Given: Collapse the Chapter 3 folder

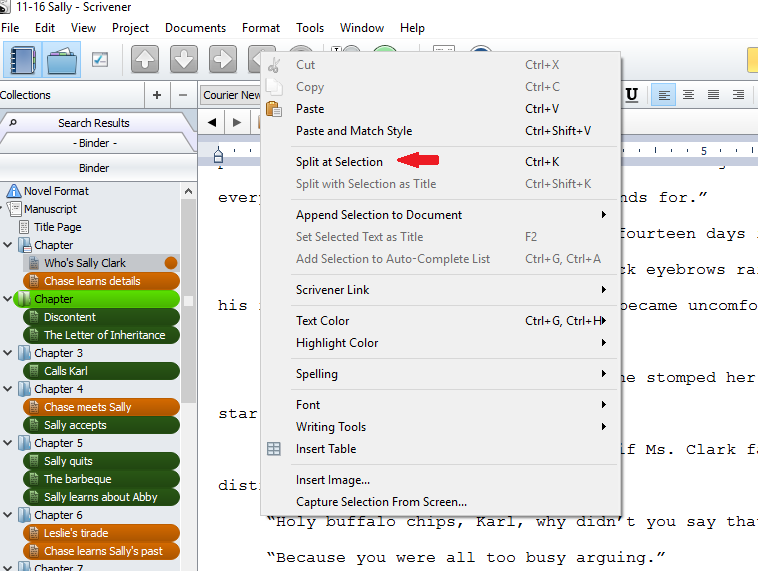Looking at the screenshot, I should tap(7, 353).
